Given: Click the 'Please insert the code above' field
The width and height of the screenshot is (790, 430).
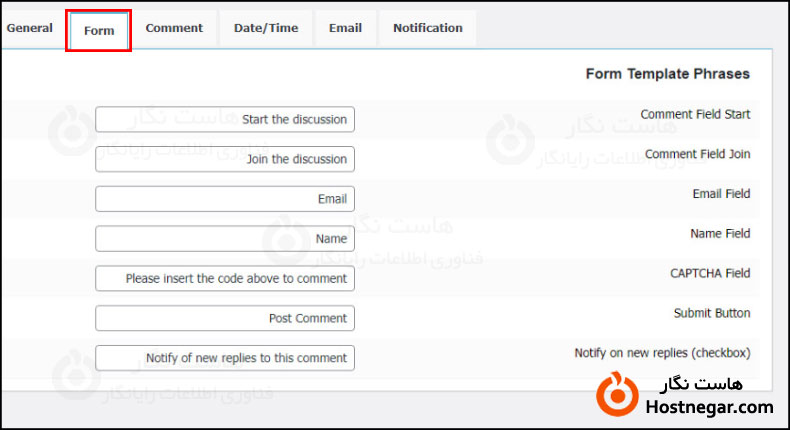Looking at the screenshot, I should click(x=225, y=279).
